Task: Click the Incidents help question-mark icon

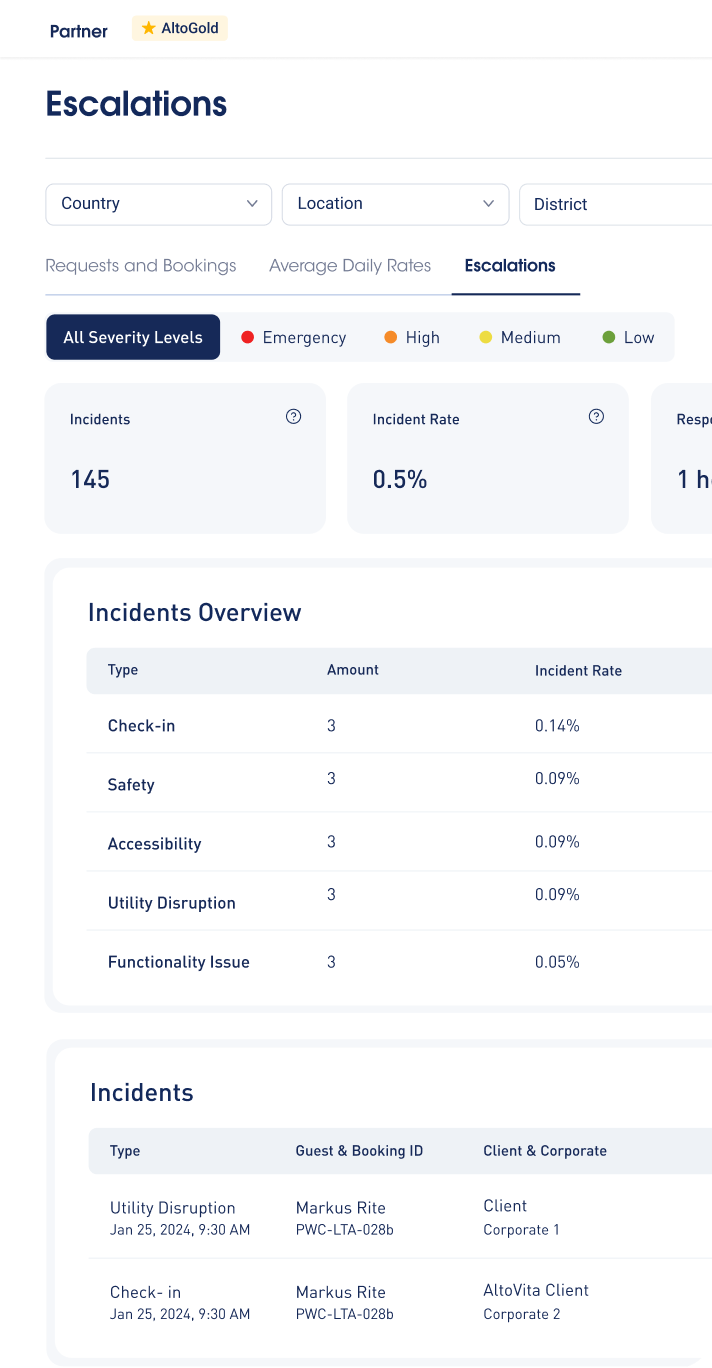Action: (x=293, y=417)
